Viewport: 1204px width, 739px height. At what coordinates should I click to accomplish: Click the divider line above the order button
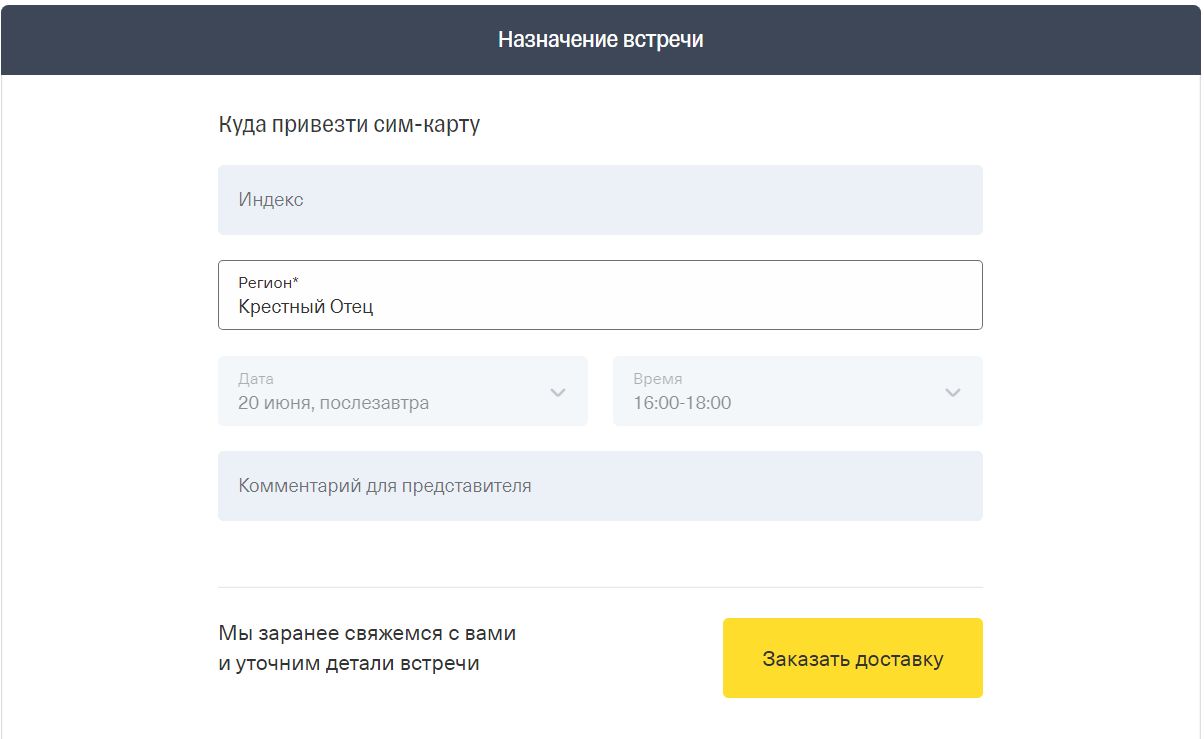[x=600, y=587]
